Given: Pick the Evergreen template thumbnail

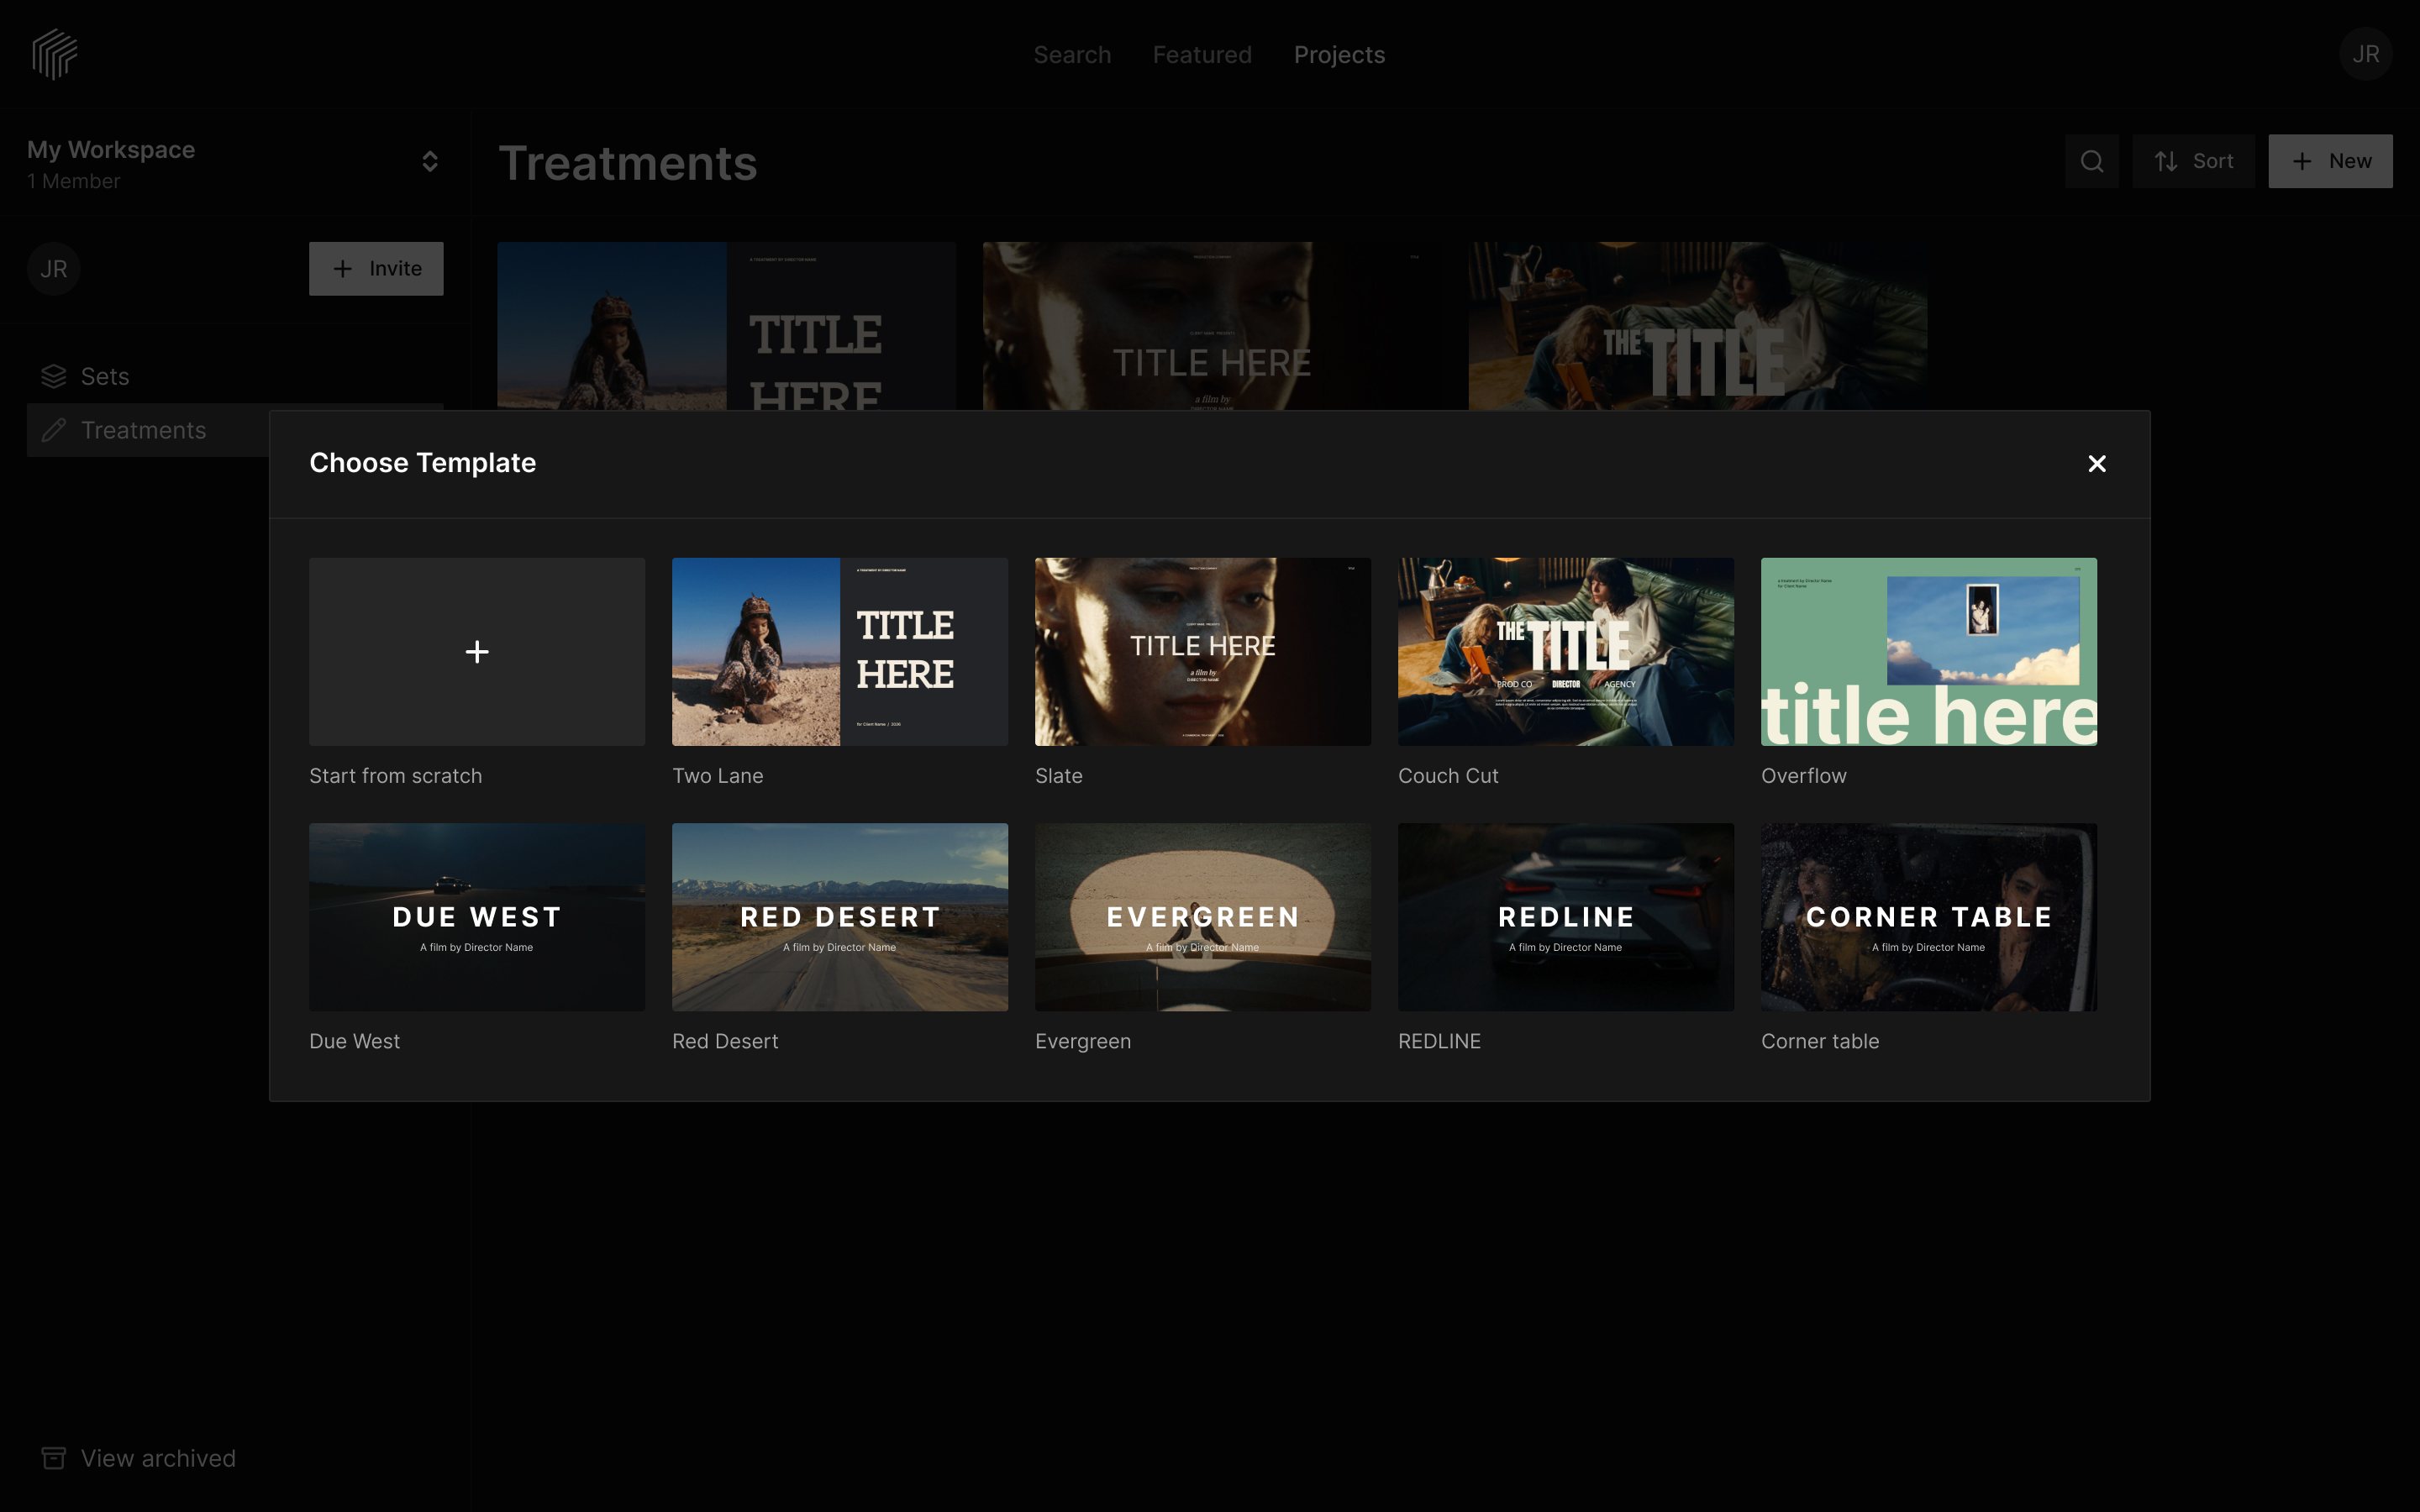Looking at the screenshot, I should [1203, 917].
